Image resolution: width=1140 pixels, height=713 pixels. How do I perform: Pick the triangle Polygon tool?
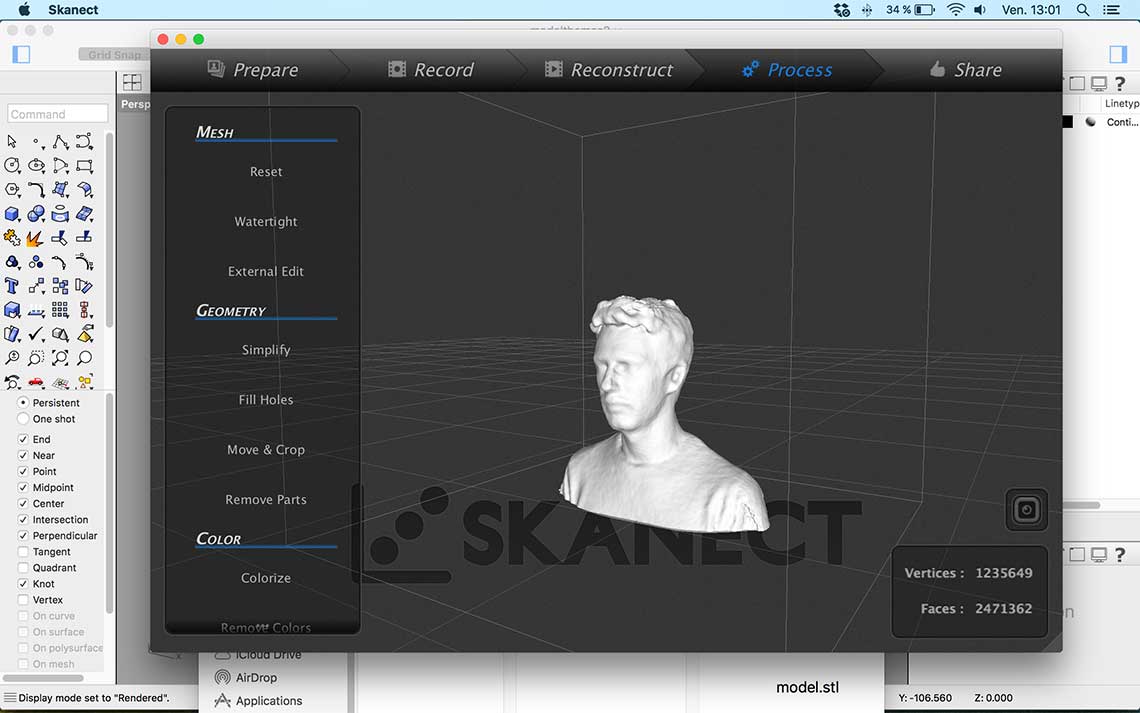coord(60,165)
